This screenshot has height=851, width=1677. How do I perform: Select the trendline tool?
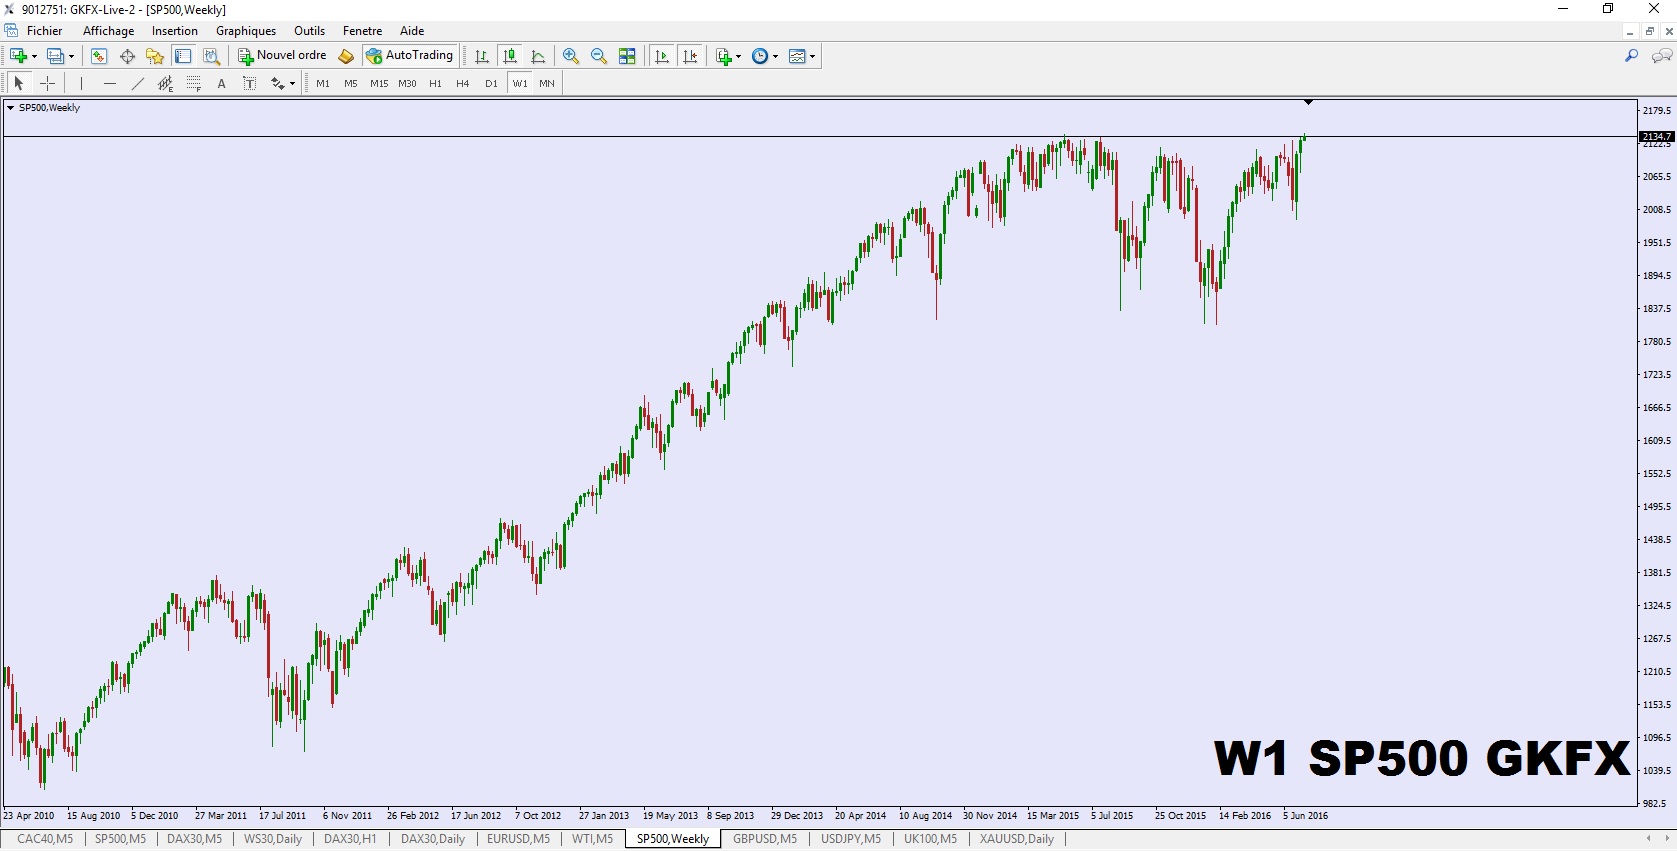point(138,84)
